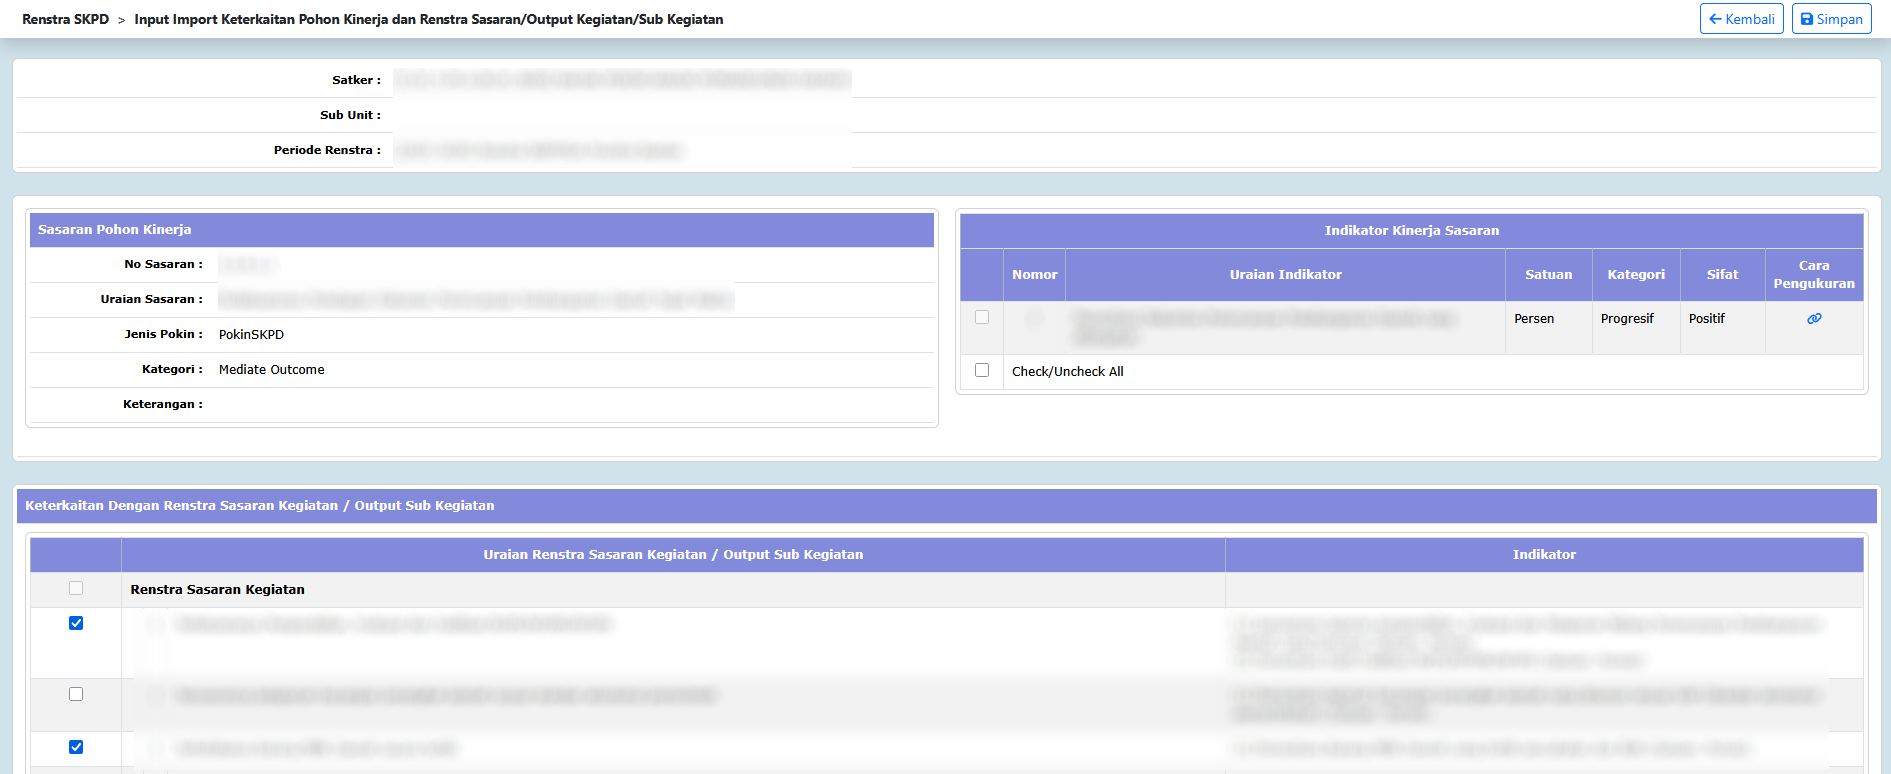Uncheck the third Renstra row checkbox
Image resolution: width=1891 pixels, height=774 pixels.
pos(76,747)
